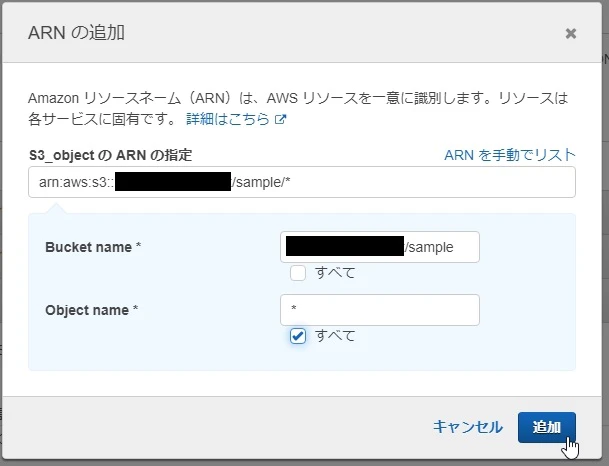
Task: Open the 詳細はこちら link
Action: (236, 119)
